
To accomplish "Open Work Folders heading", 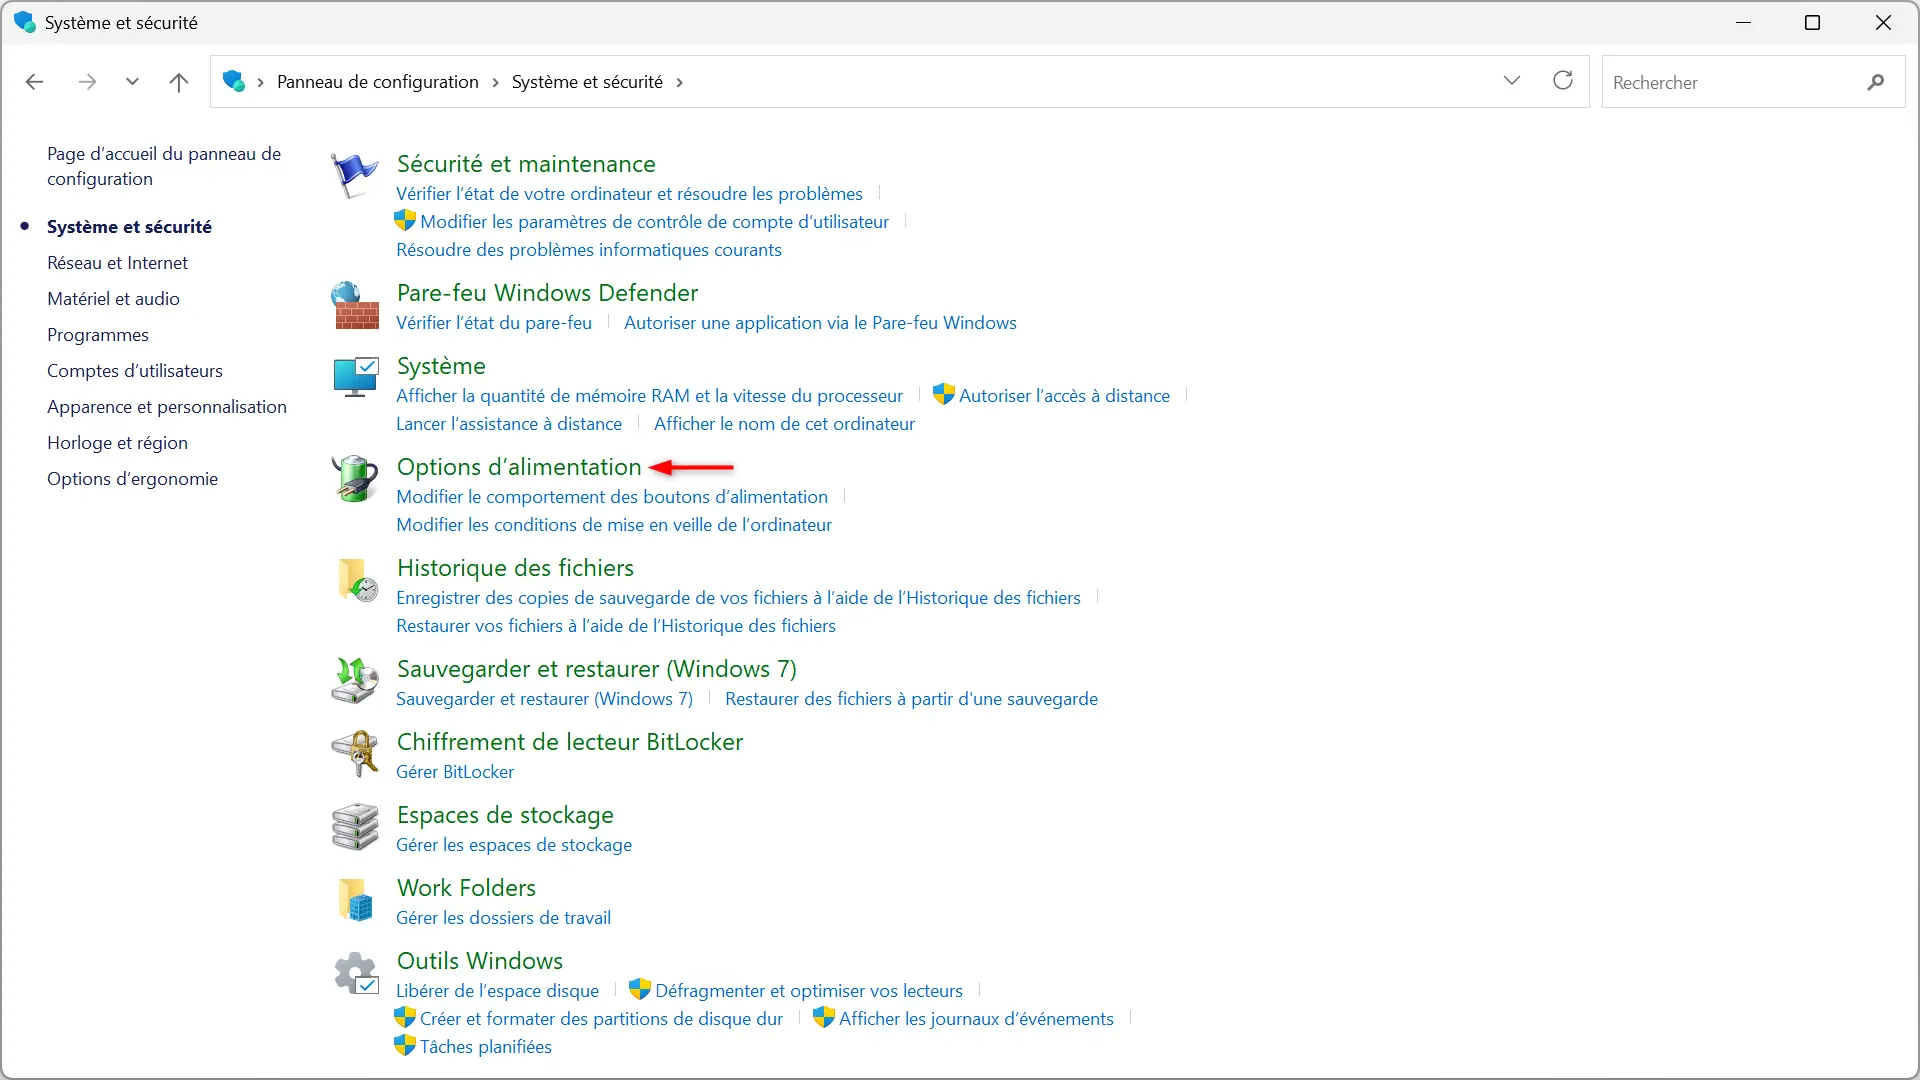I will [x=466, y=888].
